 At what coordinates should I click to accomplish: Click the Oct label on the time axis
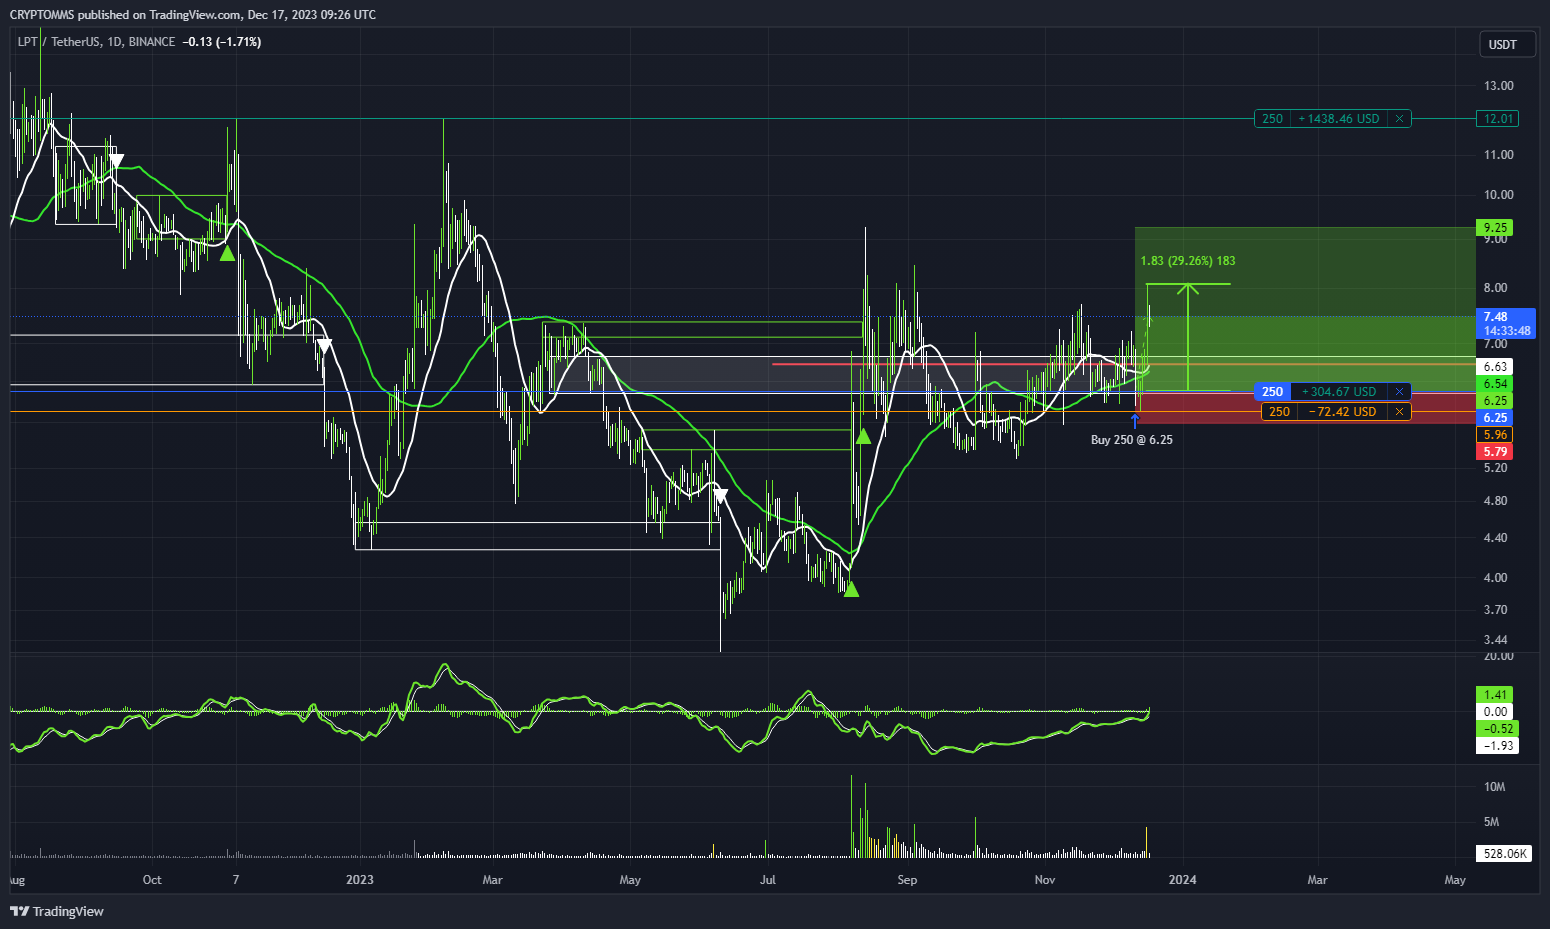click(152, 880)
